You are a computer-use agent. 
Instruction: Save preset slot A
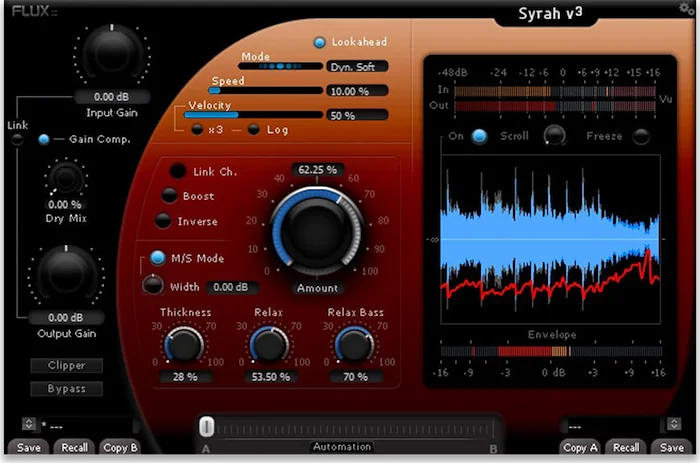click(29, 447)
